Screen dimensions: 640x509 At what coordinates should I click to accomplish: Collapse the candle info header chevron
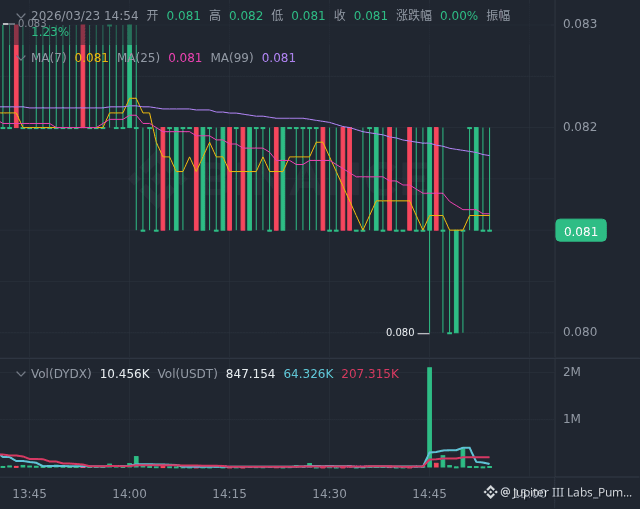tap(21, 16)
